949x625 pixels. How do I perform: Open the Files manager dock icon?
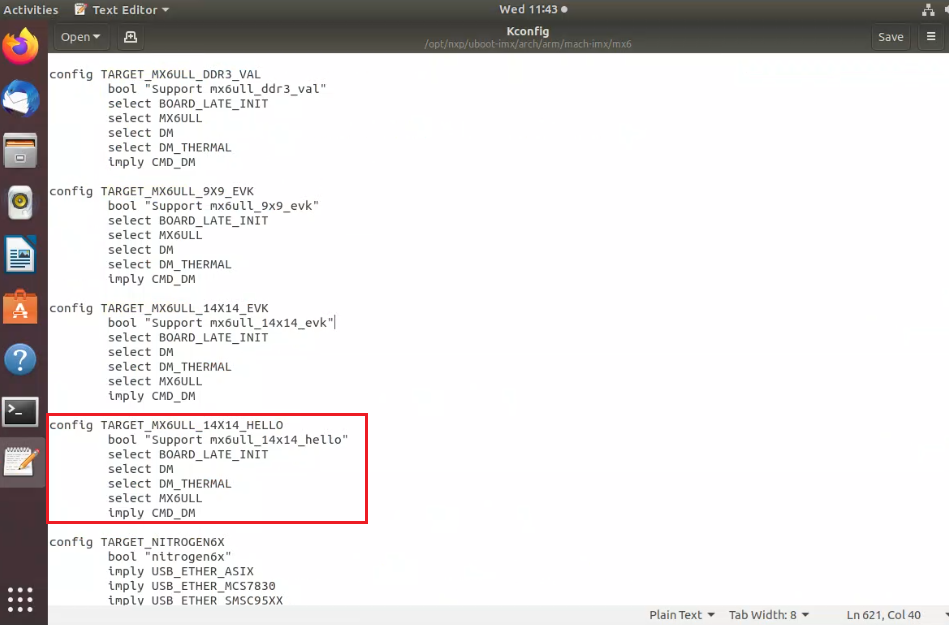click(20, 151)
